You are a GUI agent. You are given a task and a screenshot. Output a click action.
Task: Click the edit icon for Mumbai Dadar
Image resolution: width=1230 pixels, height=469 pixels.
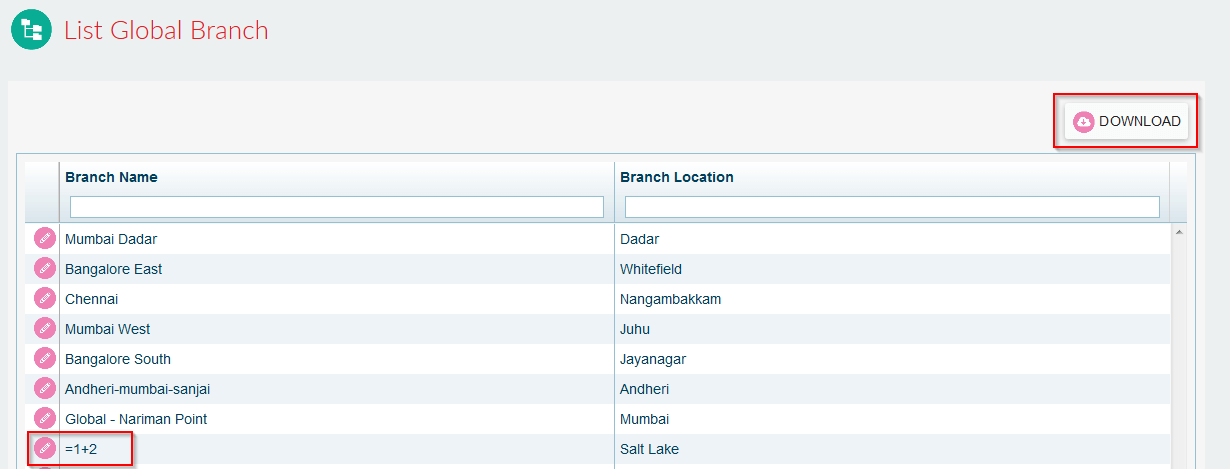coord(45,239)
